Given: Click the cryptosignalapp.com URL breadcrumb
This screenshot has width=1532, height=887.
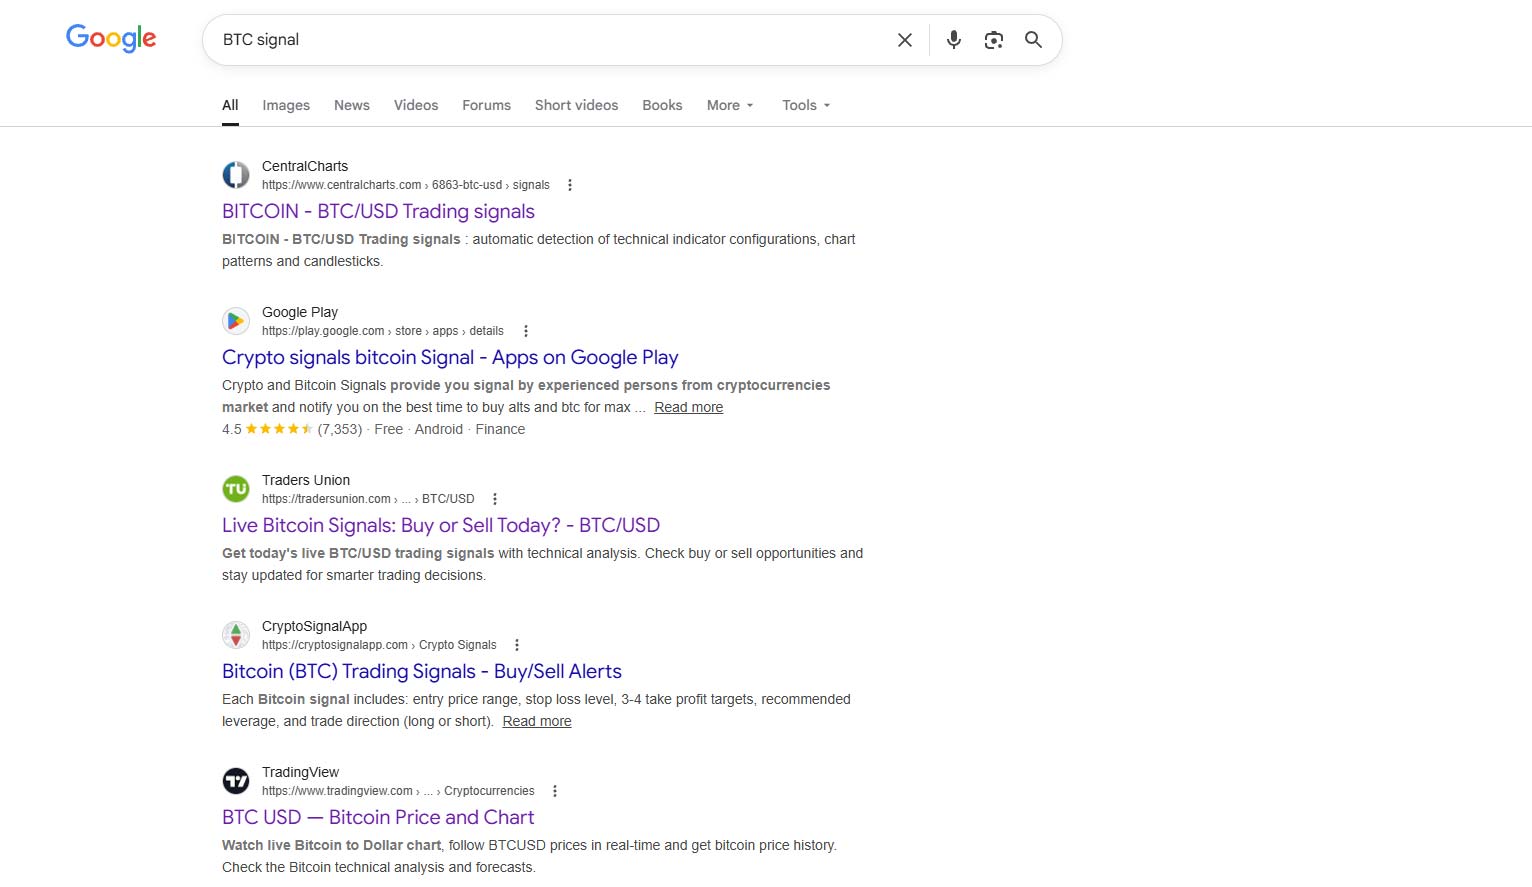Looking at the screenshot, I should 379,645.
